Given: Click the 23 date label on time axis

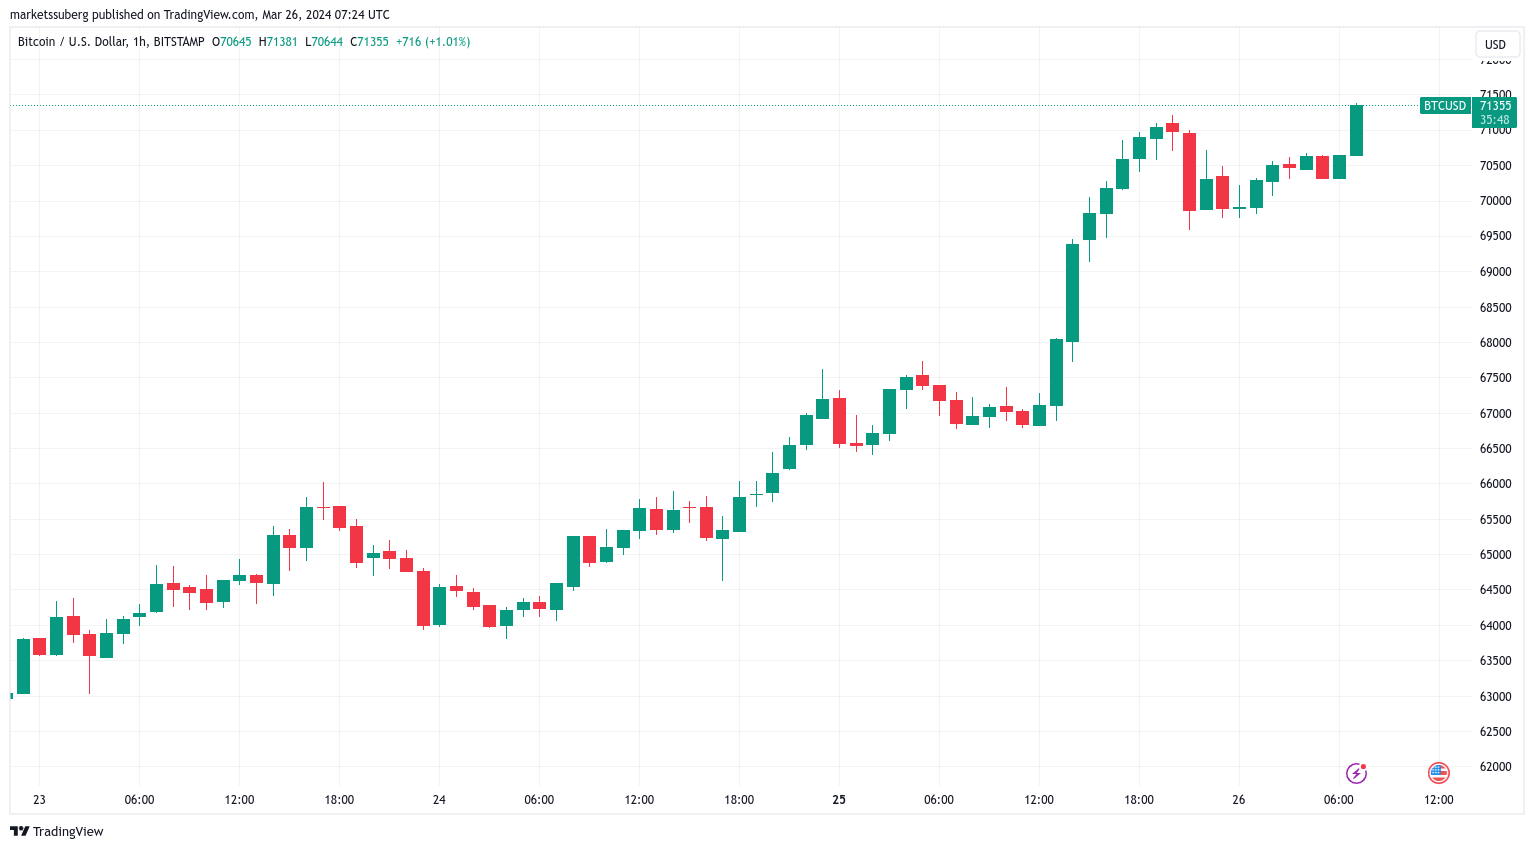Looking at the screenshot, I should (39, 799).
